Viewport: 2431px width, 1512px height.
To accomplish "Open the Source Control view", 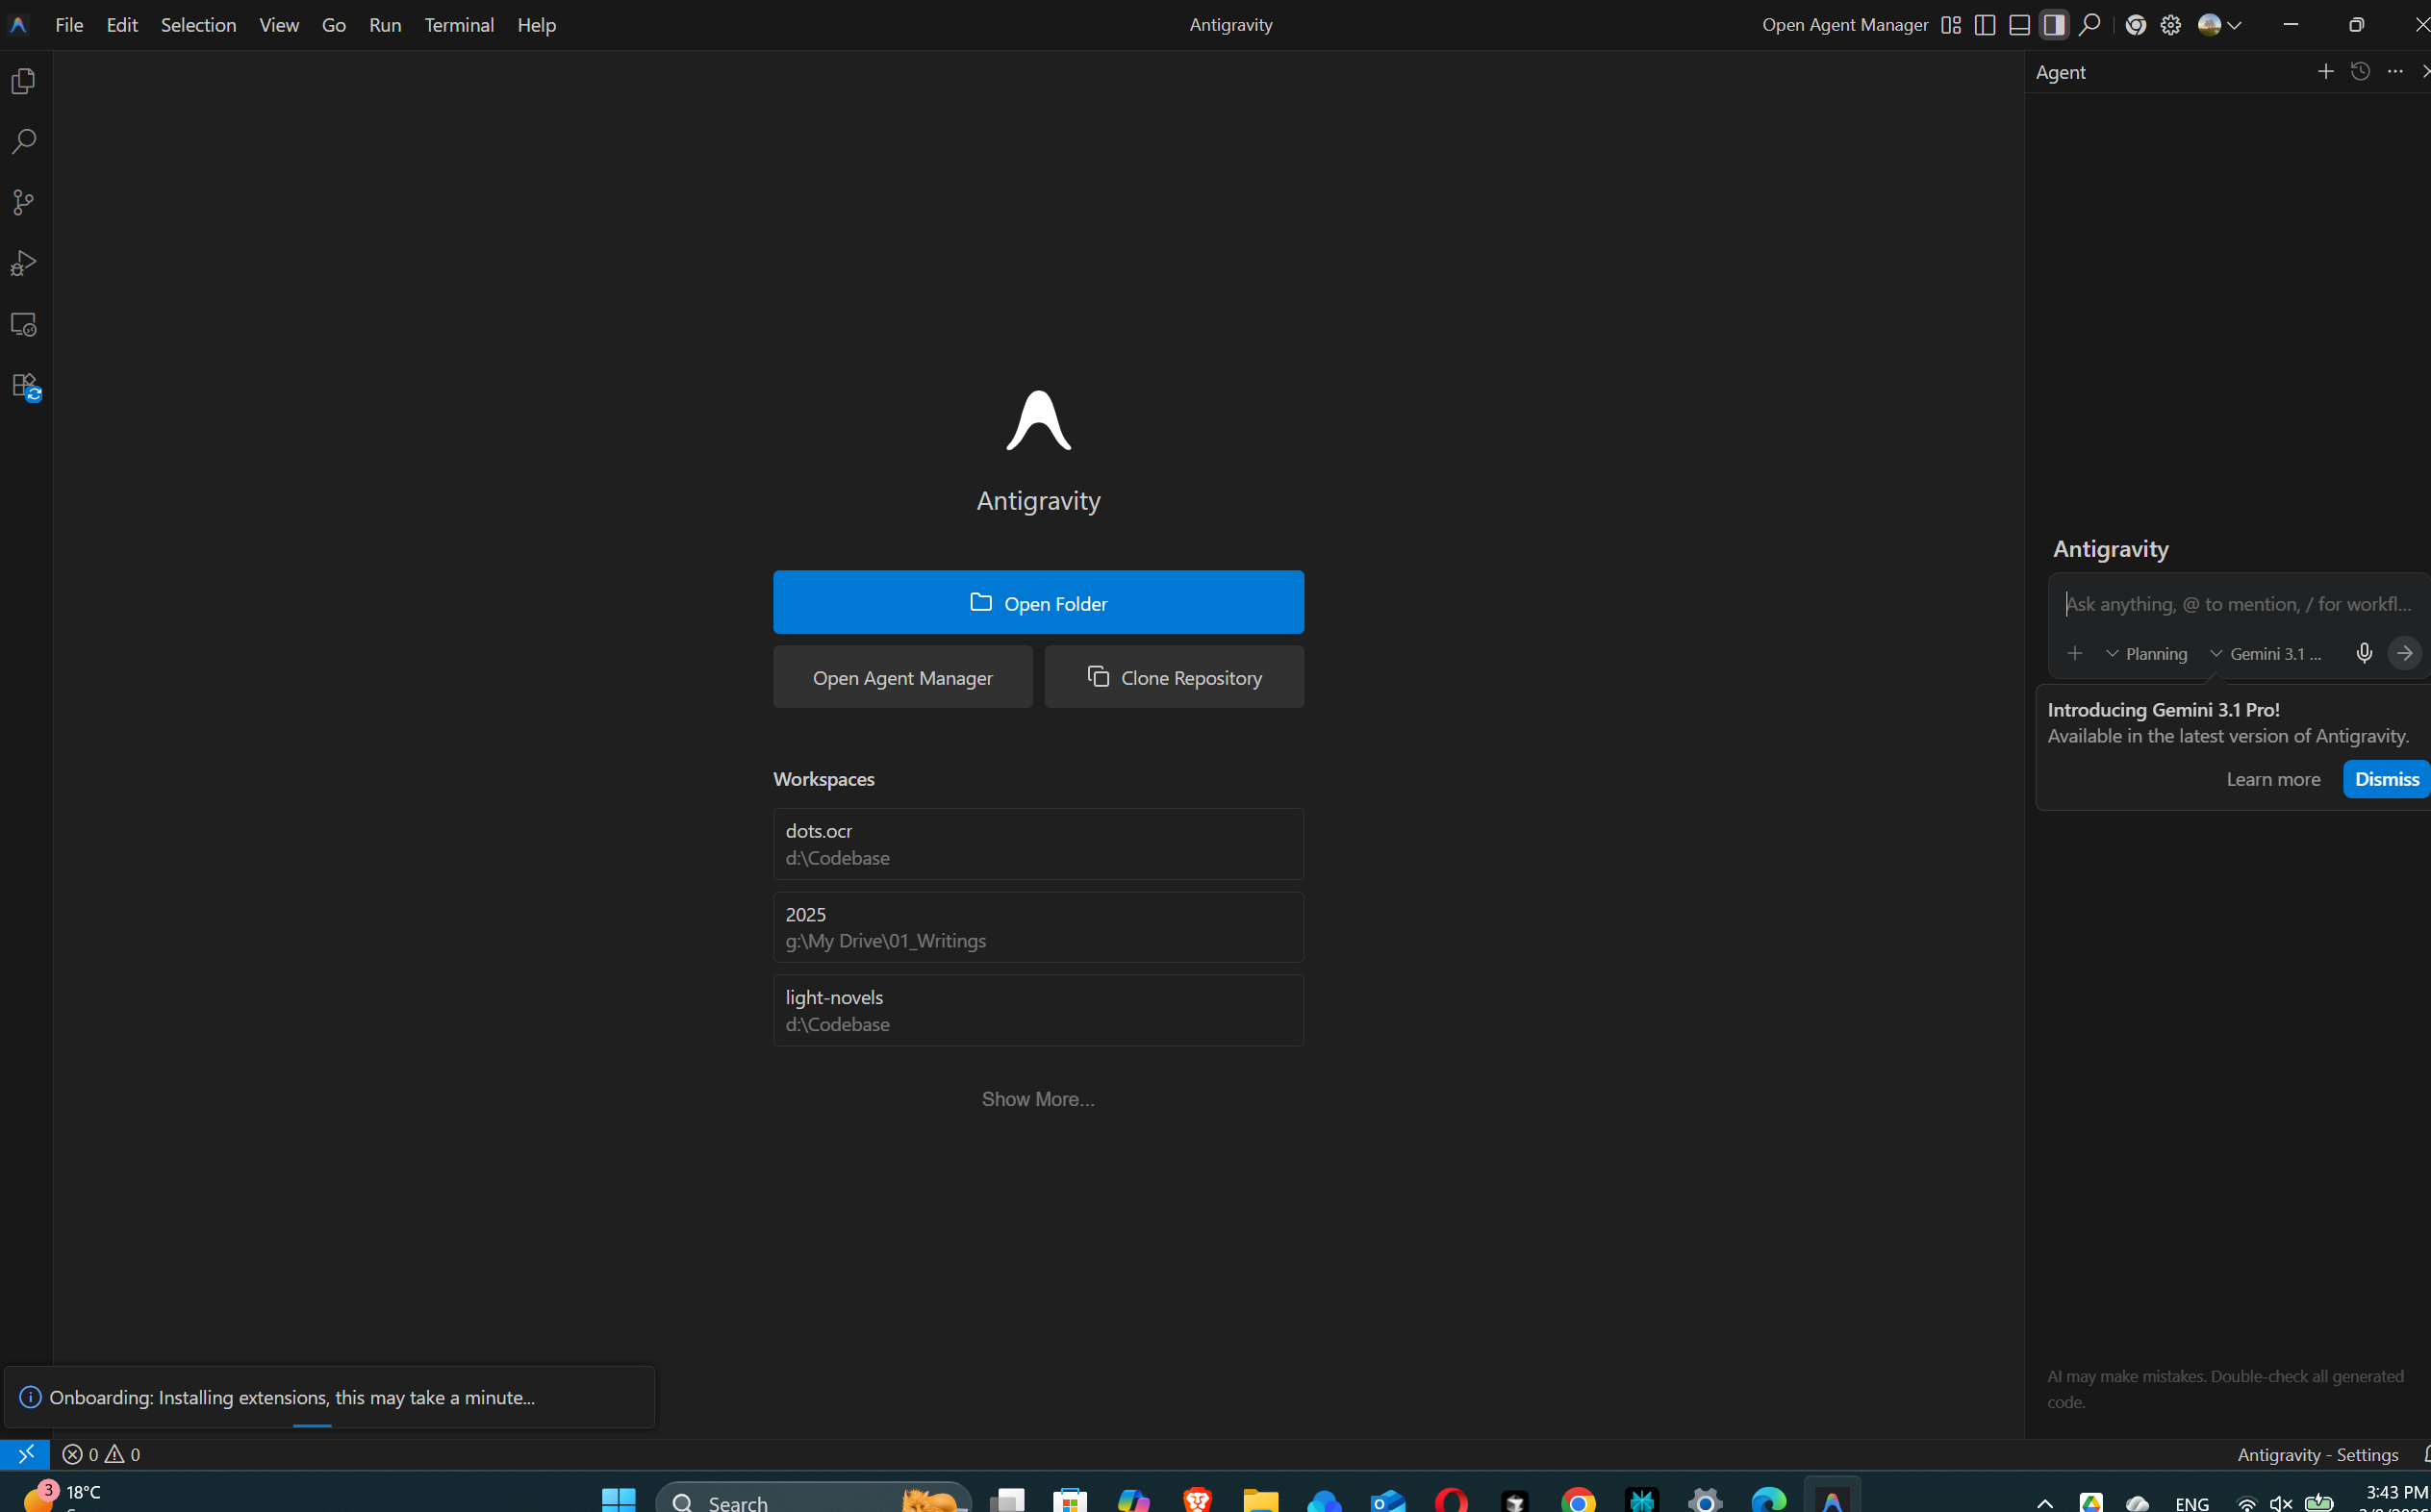I will 24,203.
